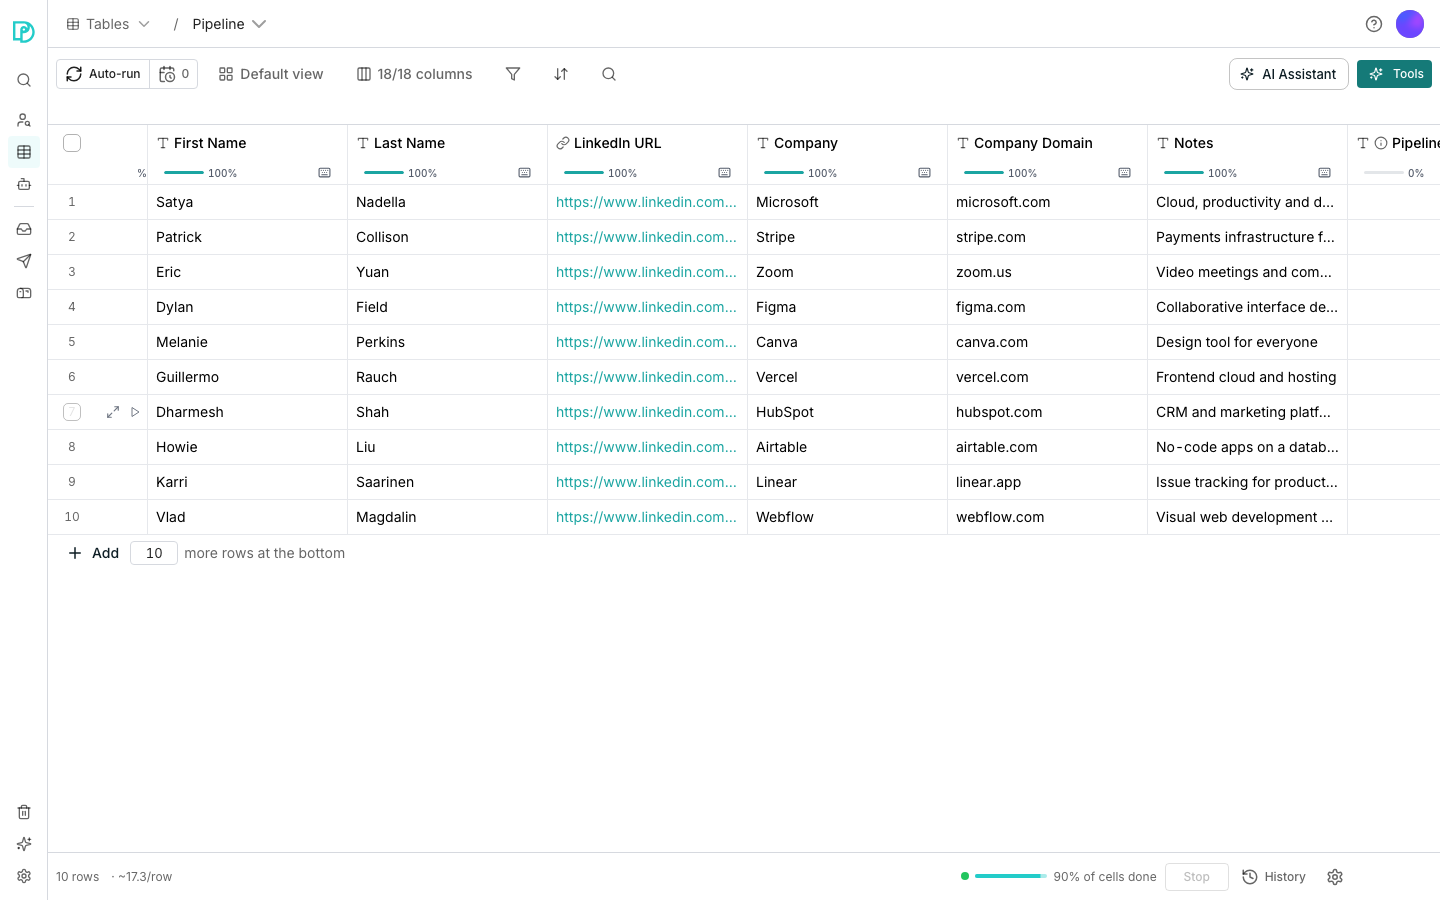Screen dimensions: 1440x900
Task: Click the sparkles icon in the sidebar
Action: click(24, 844)
